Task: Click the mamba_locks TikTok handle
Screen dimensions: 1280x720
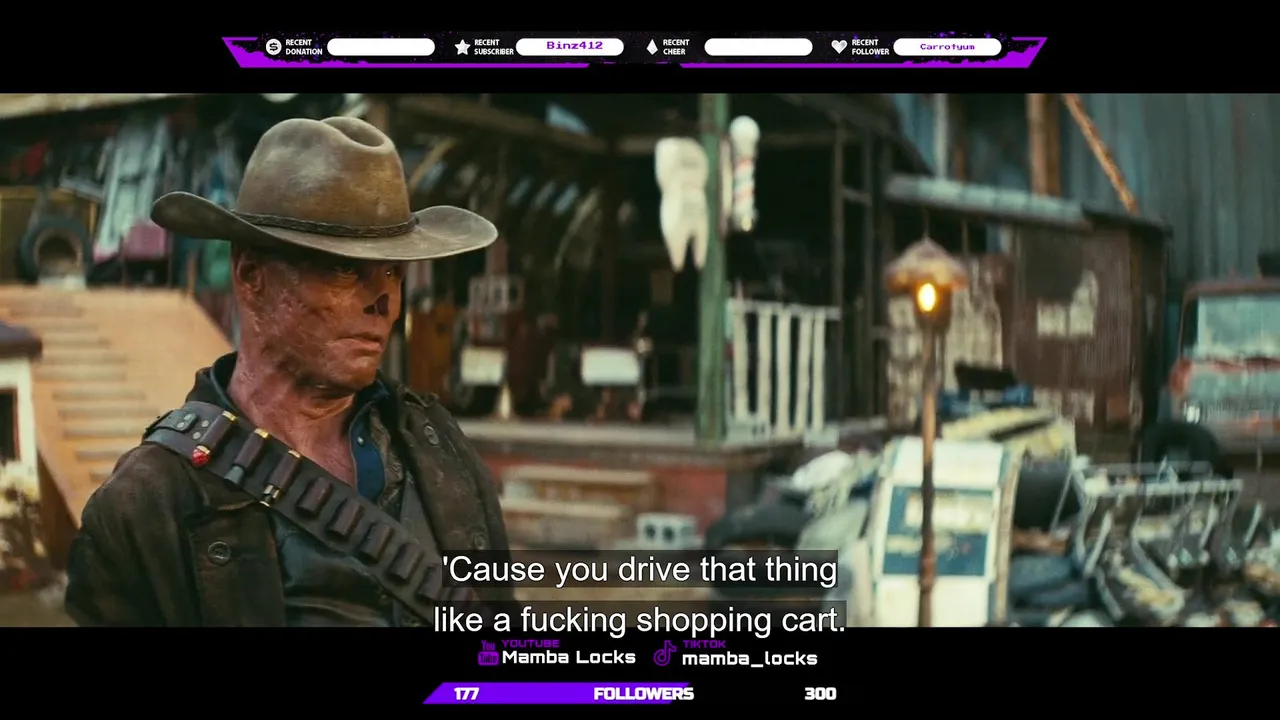Action: [750, 659]
